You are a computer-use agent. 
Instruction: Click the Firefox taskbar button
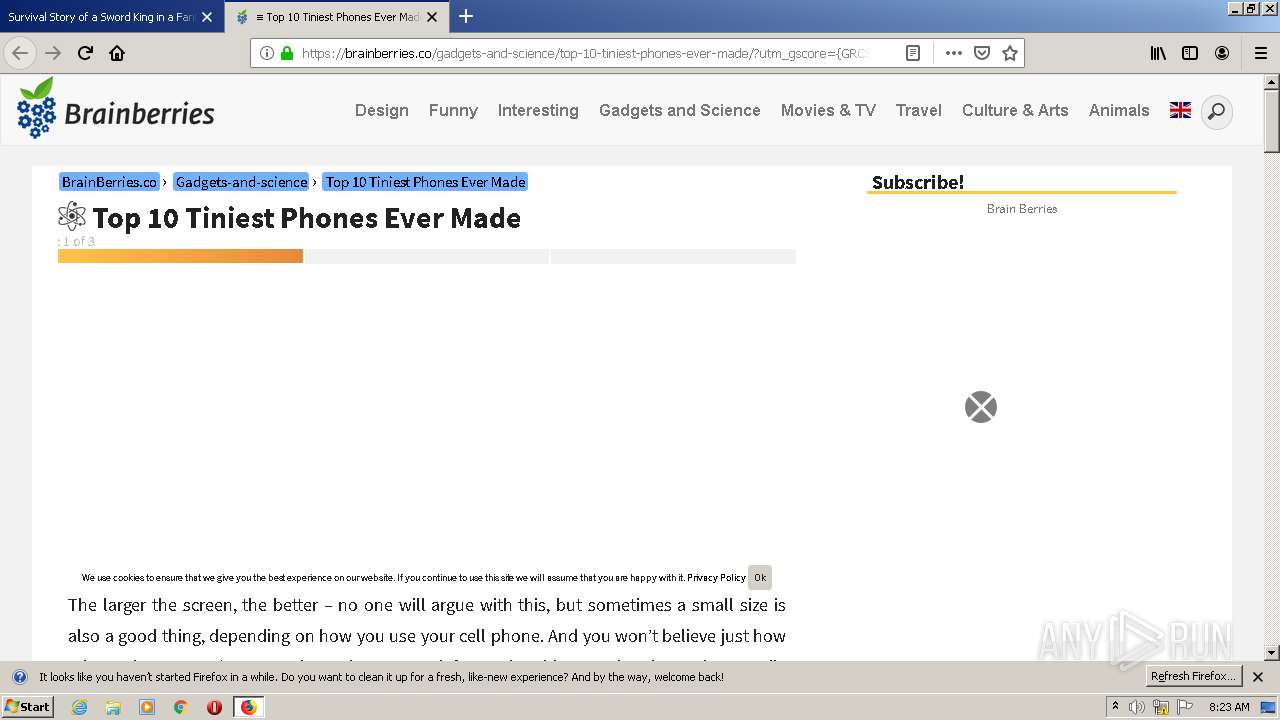tap(248, 707)
